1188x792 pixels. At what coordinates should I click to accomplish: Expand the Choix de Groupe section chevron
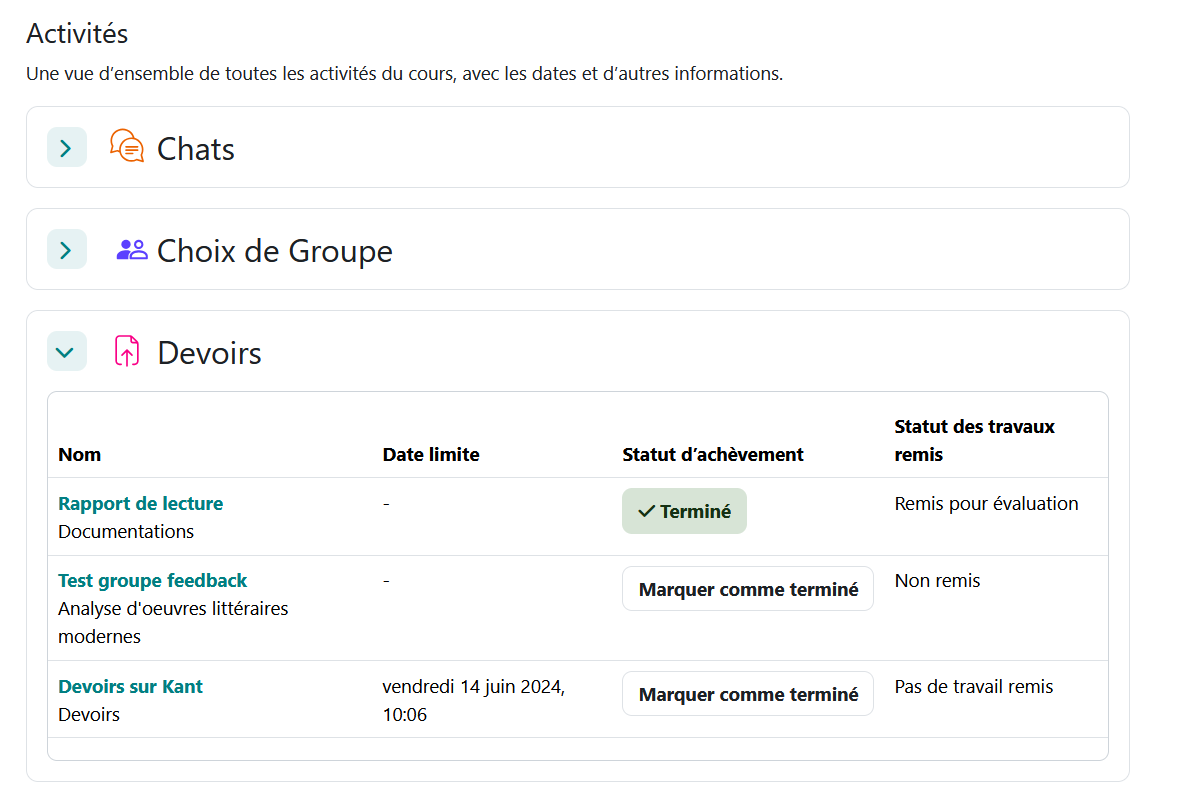click(66, 250)
